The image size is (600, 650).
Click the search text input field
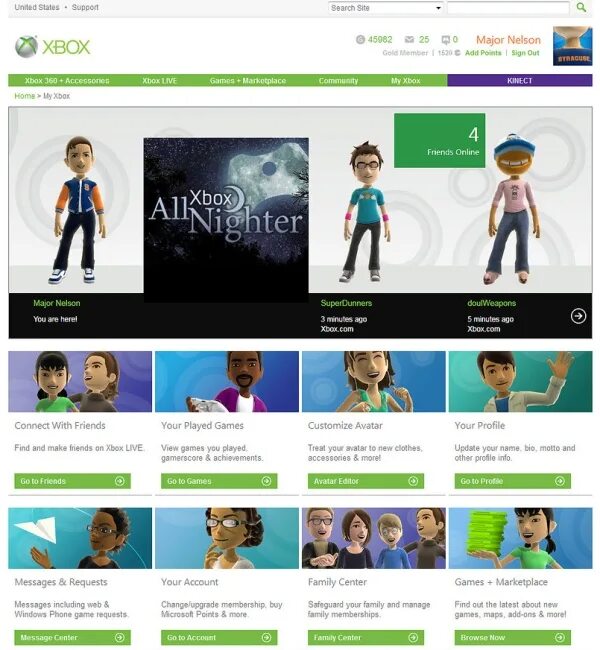click(x=508, y=8)
